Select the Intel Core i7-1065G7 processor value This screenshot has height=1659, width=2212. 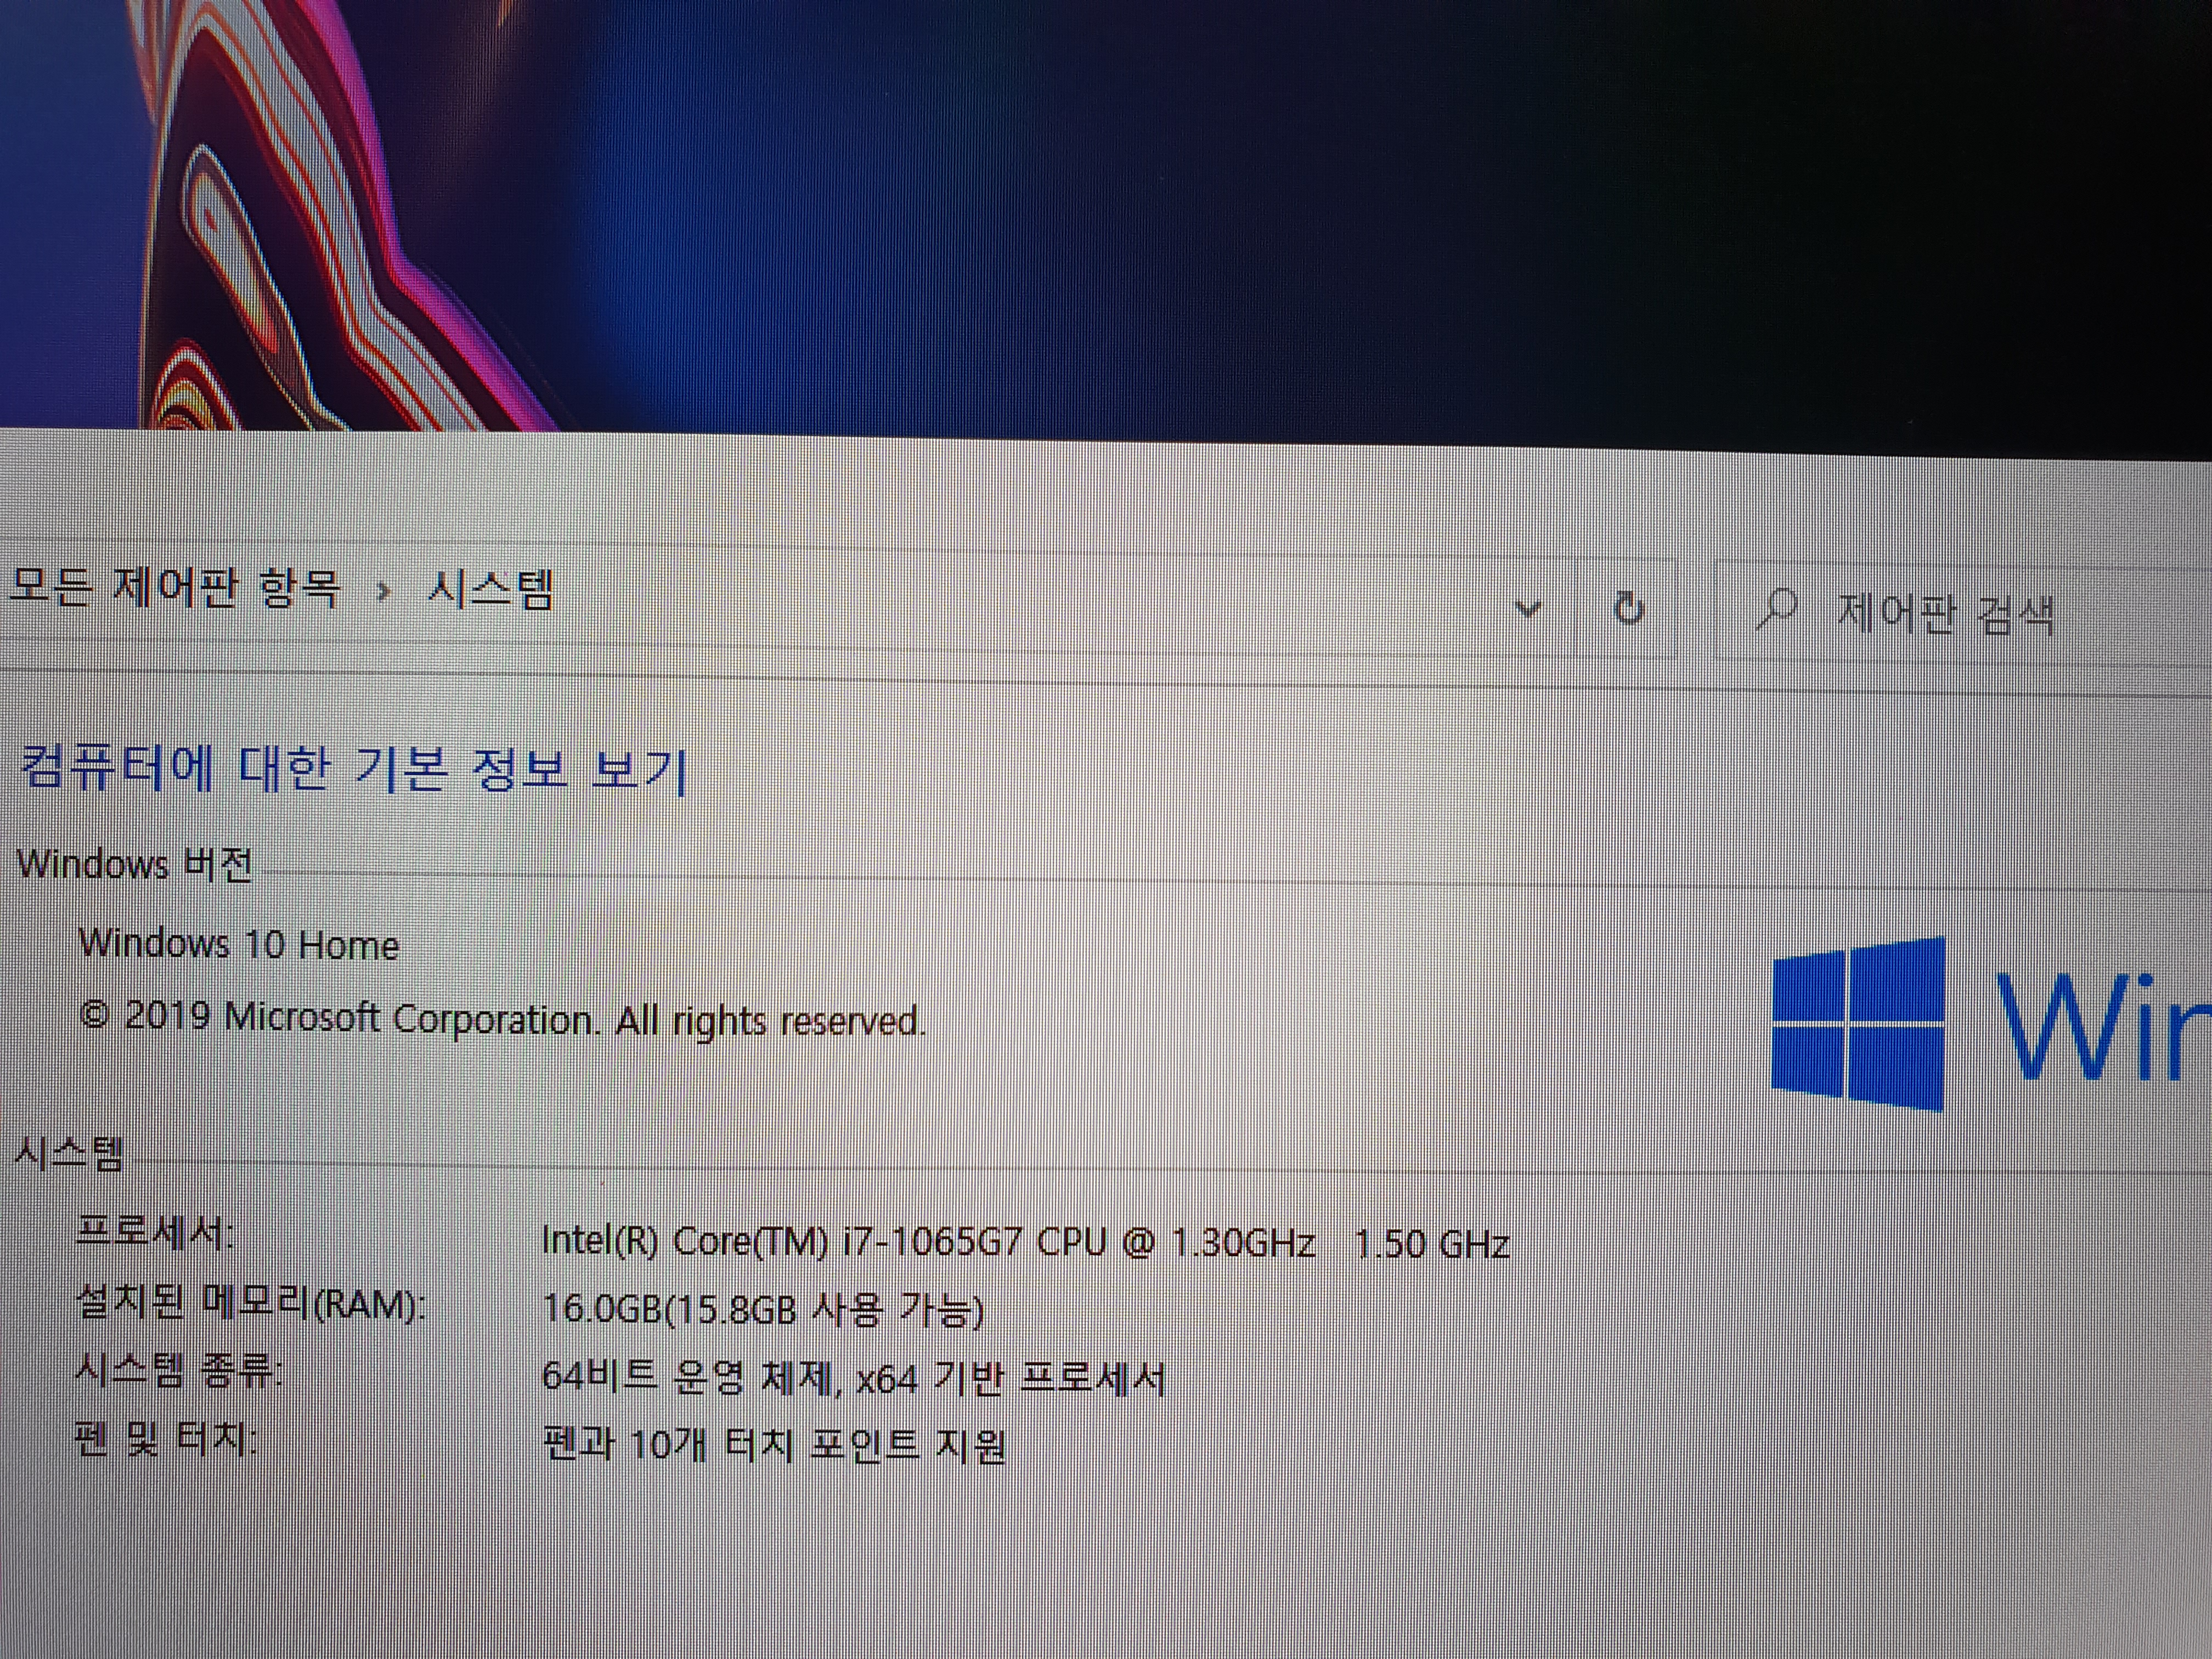1025,1242
